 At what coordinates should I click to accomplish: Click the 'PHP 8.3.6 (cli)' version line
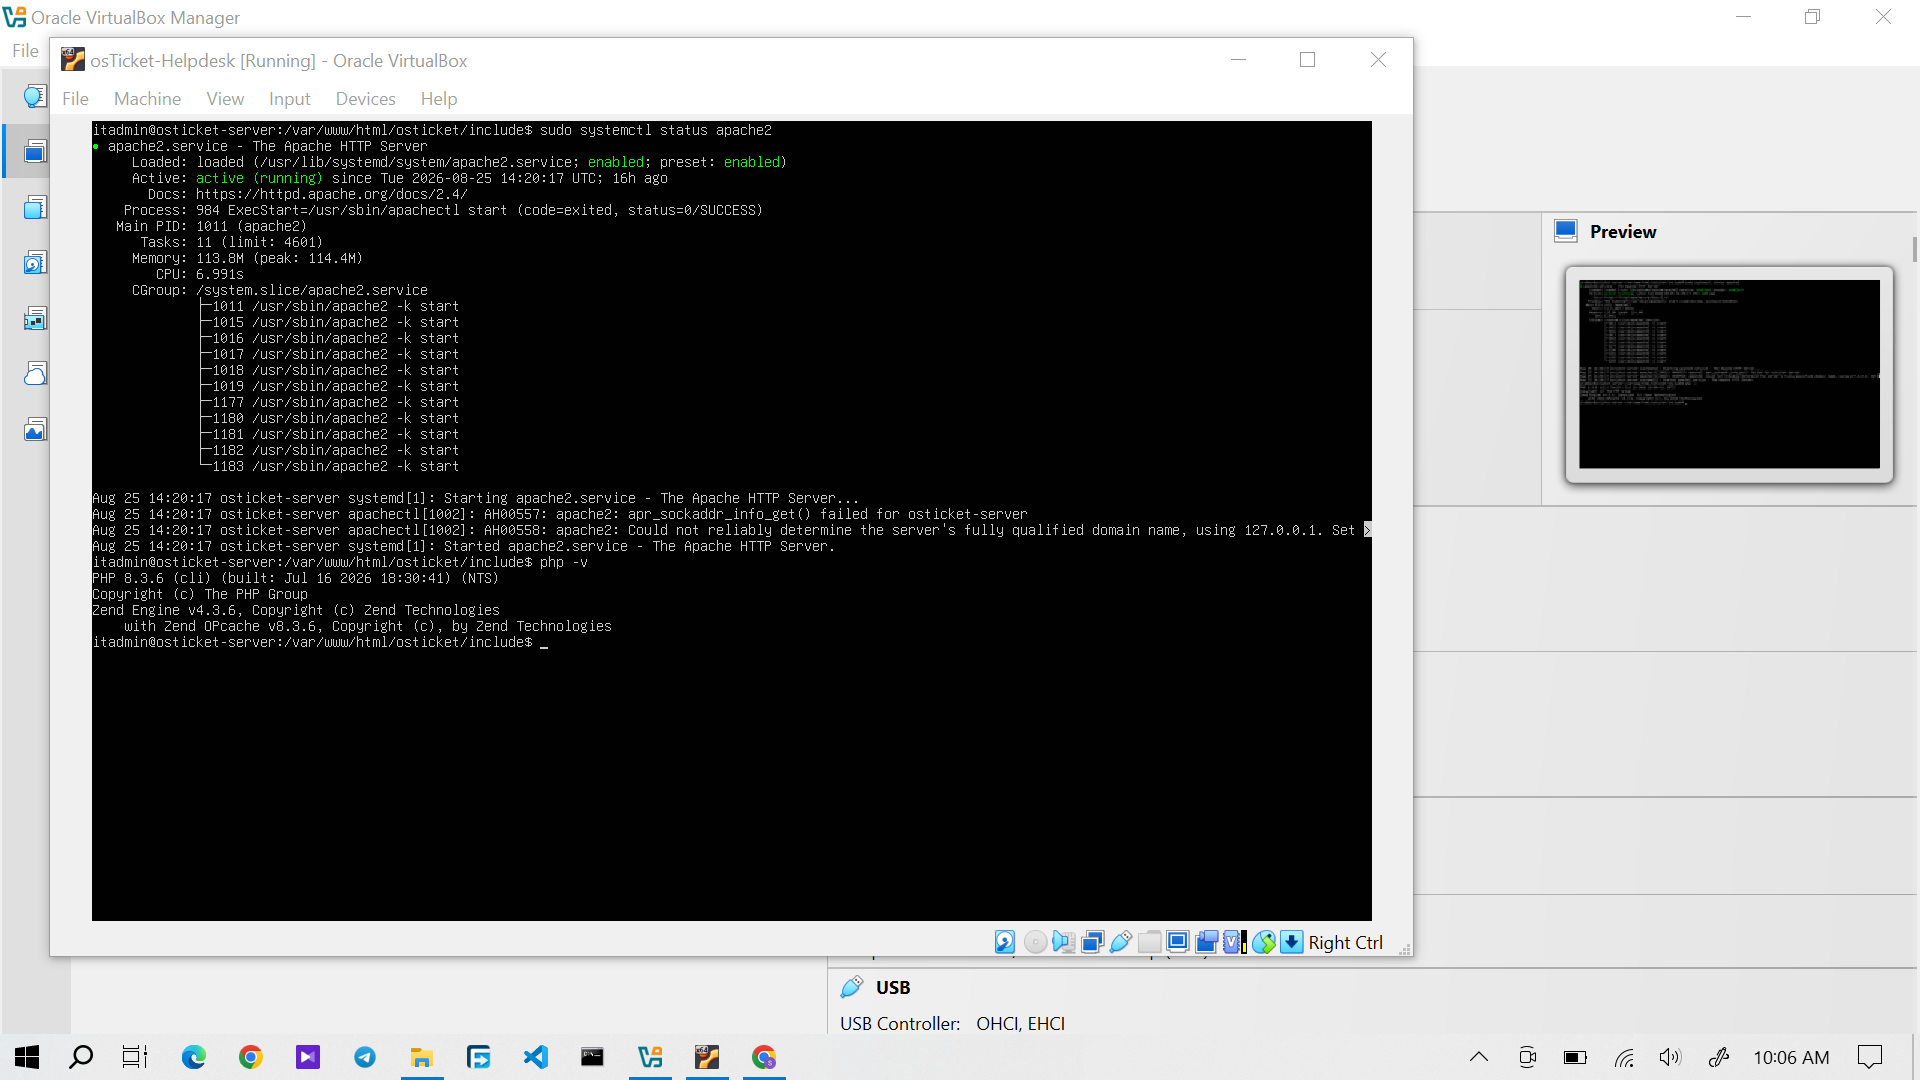point(295,578)
